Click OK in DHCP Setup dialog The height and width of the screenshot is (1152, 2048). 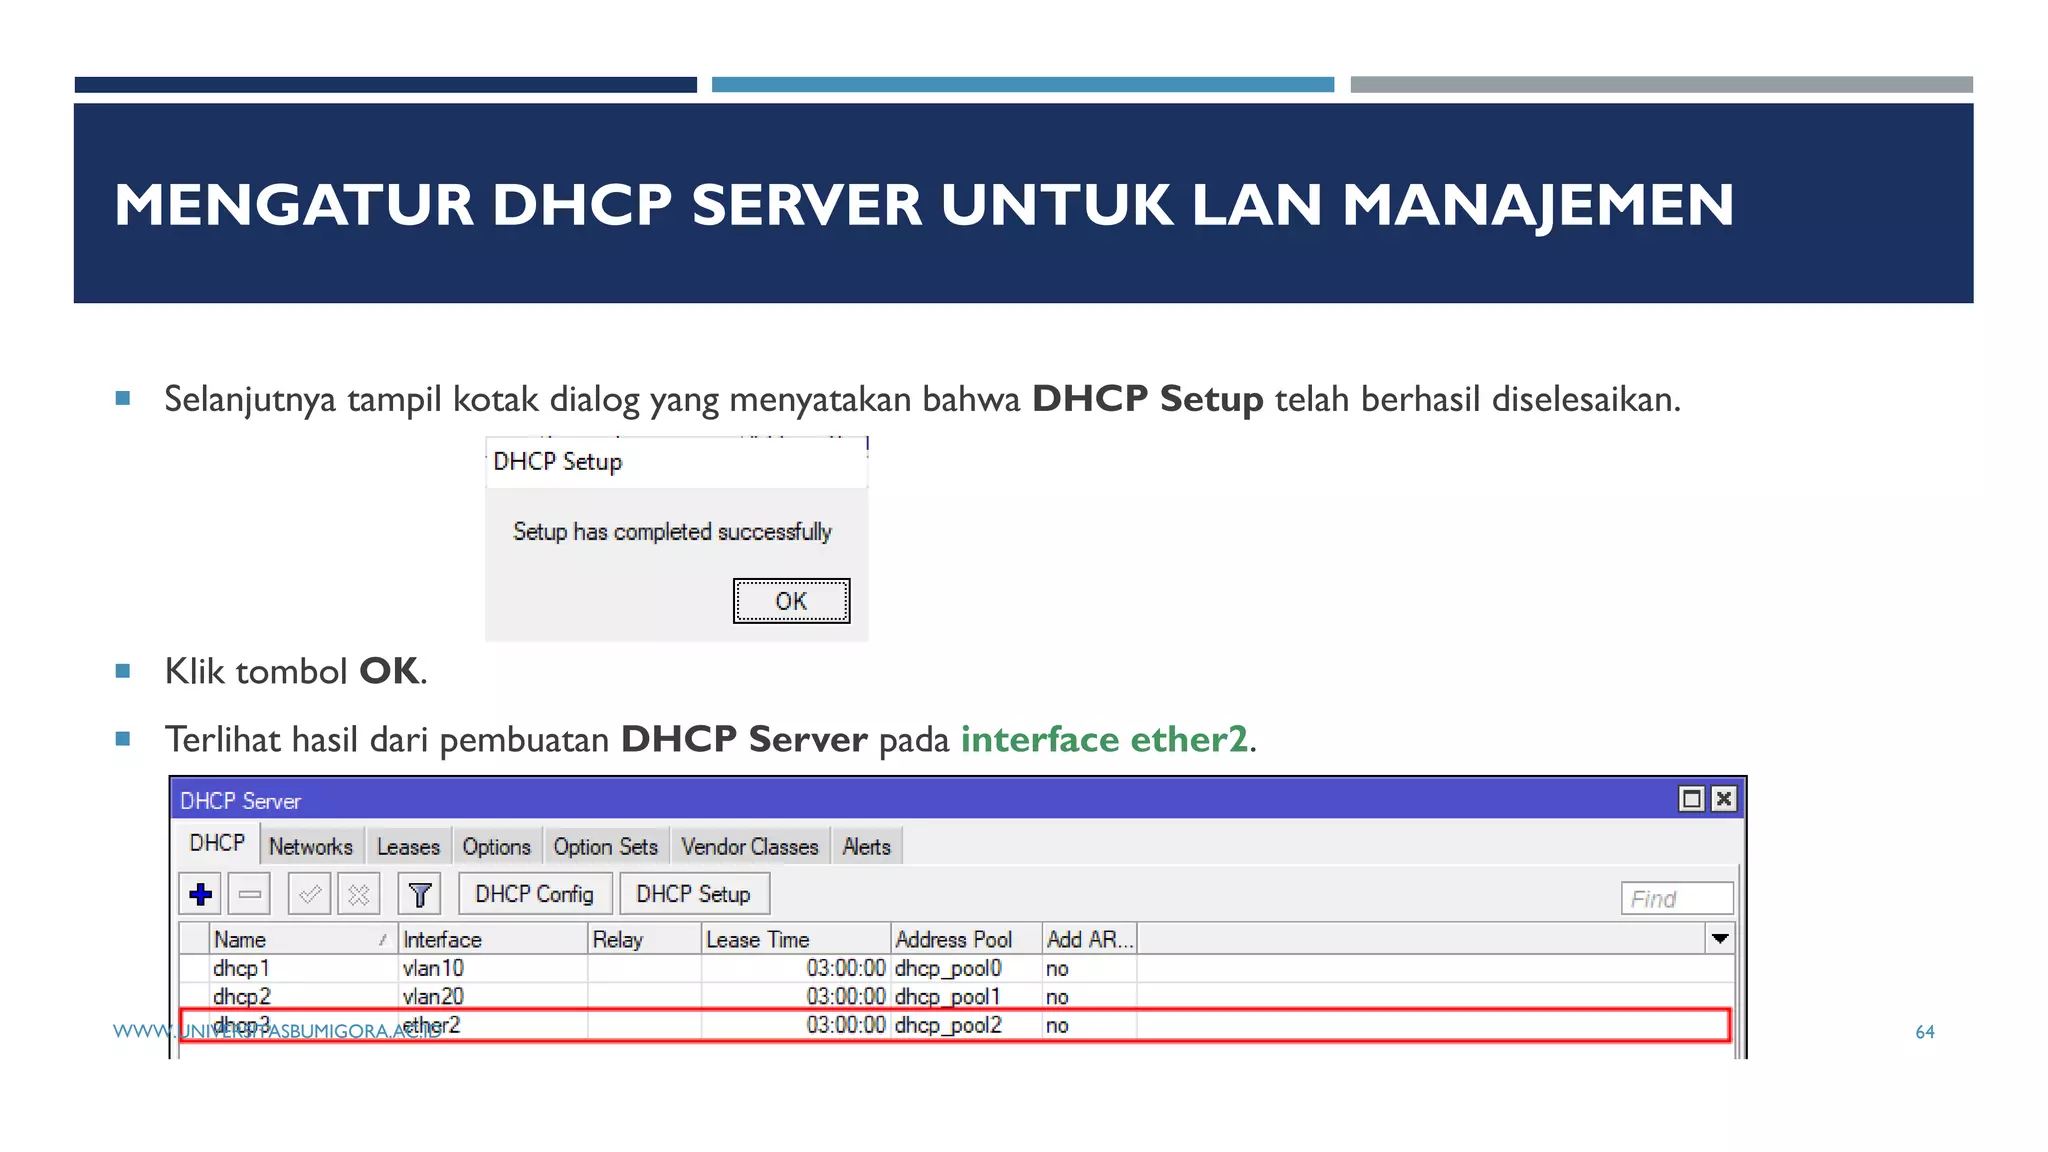point(791,601)
